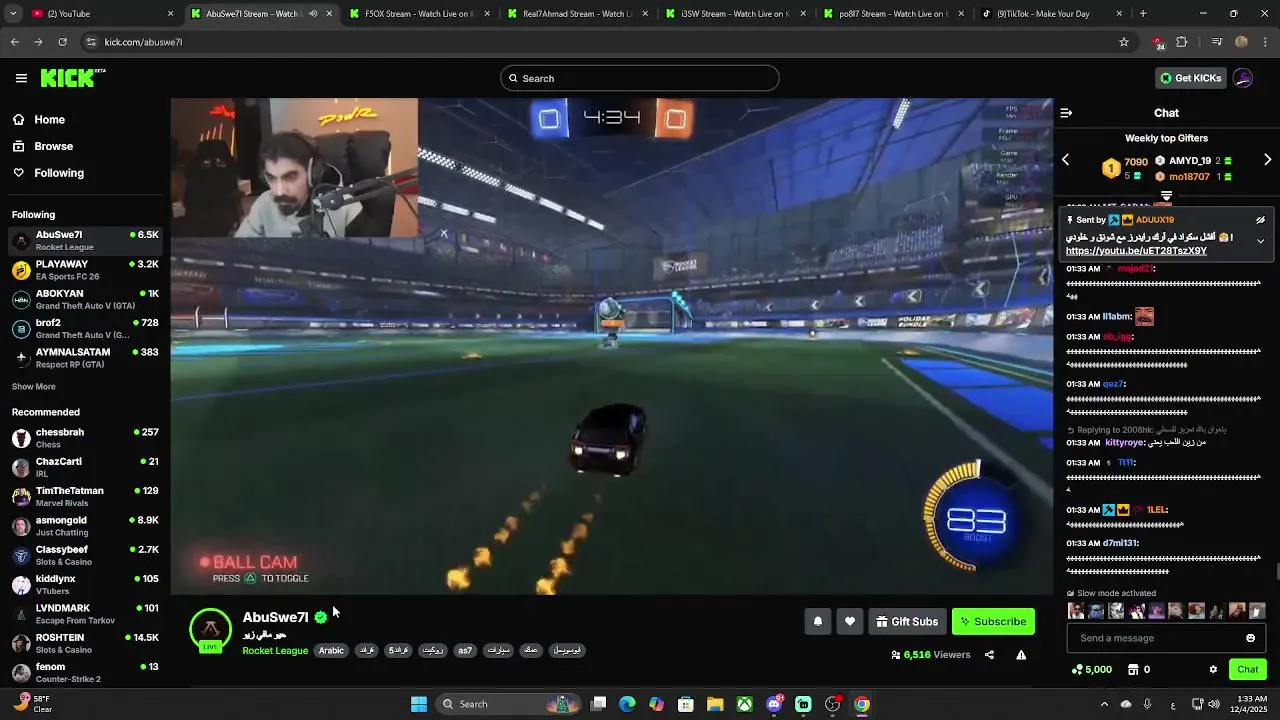Open Microsoft Edge from taskbar

pyautogui.click(x=627, y=704)
